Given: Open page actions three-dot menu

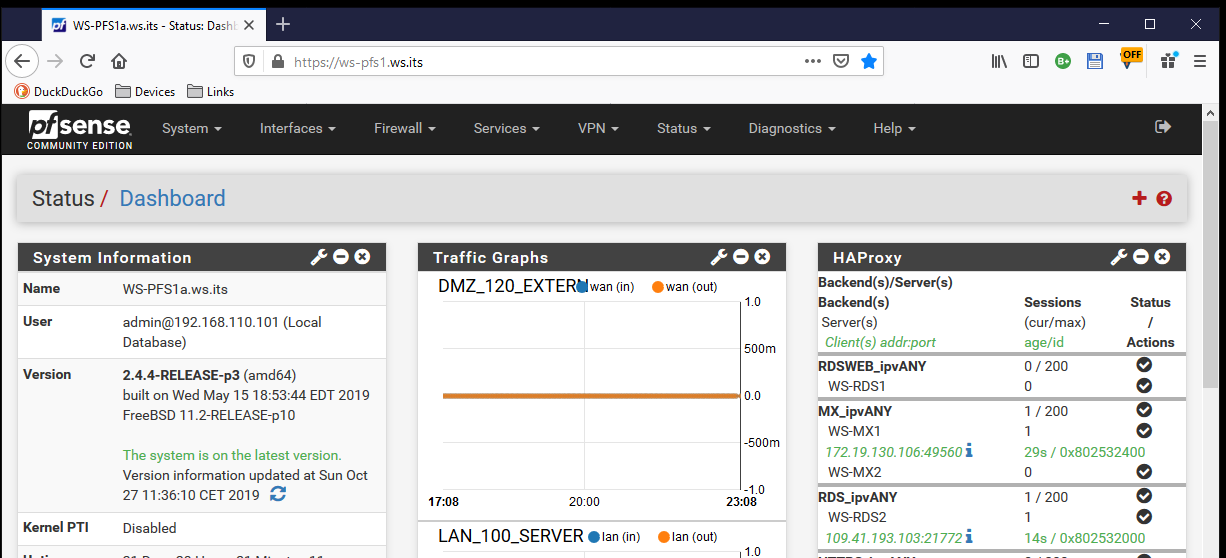Looking at the screenshot, I should 813,61.
